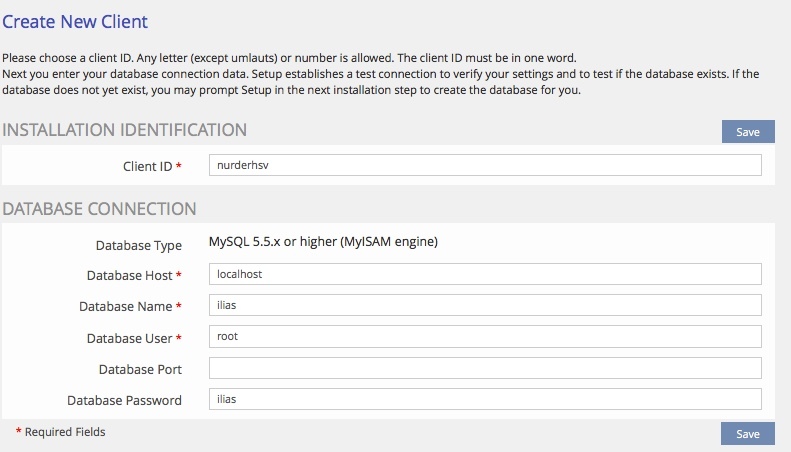Click into the Database User field
This screenshot has height=452, width=791.
click(x=485, y=337)
